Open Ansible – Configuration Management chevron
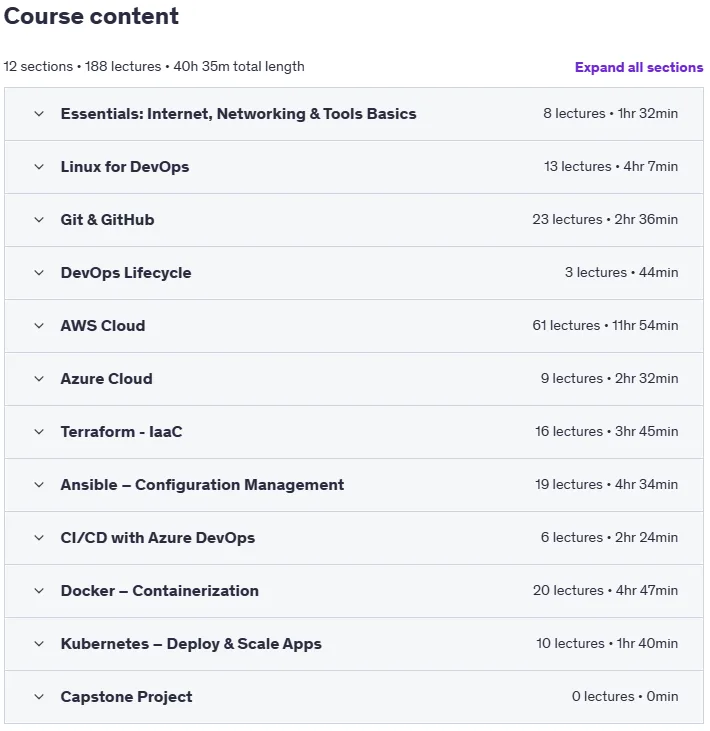 coord(39,485)
